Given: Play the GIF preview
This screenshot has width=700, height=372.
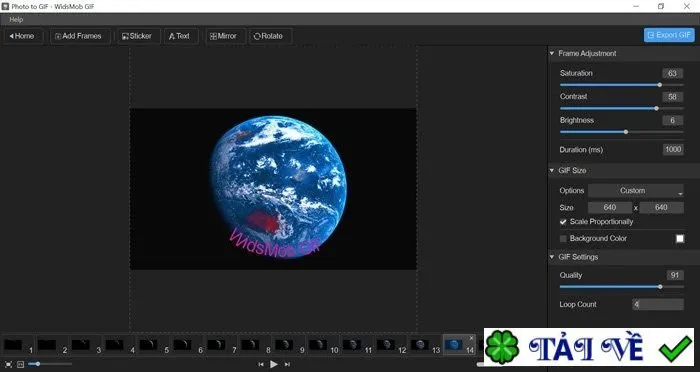Looking at the screenshot, I should (274, 364).
